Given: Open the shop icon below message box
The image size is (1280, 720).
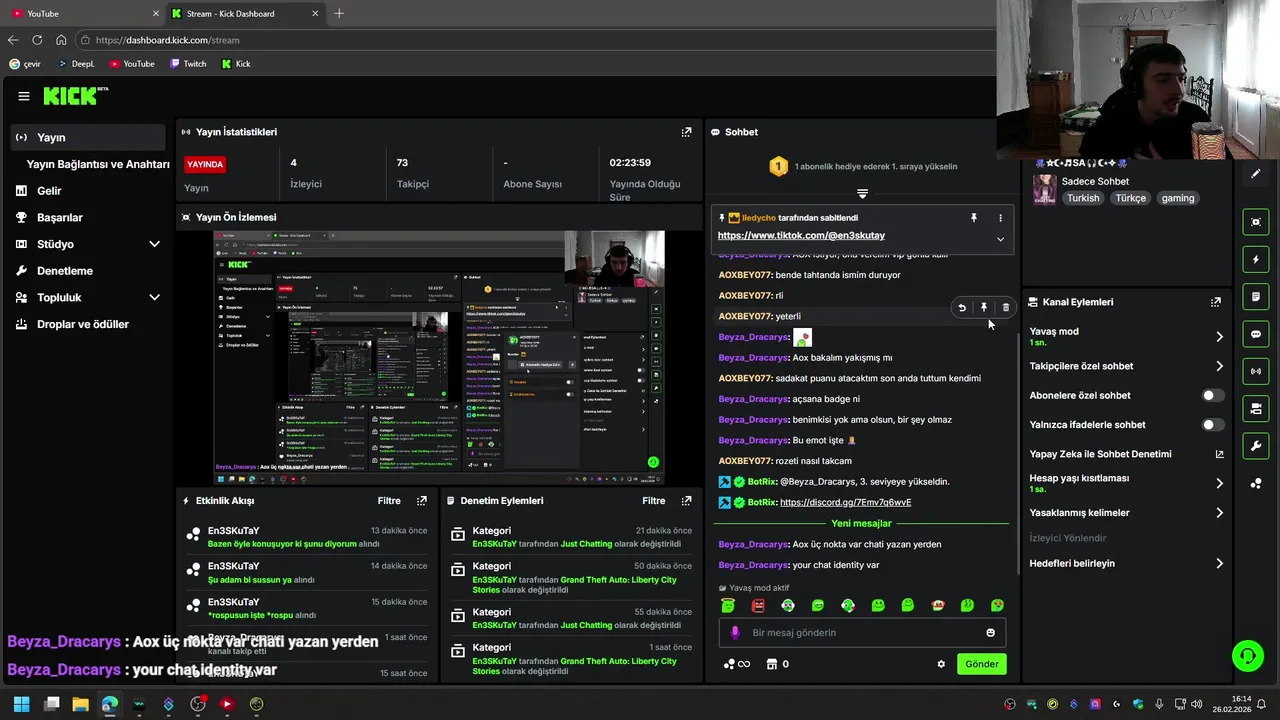Looking at the screenshot, I should coord(772,664).
